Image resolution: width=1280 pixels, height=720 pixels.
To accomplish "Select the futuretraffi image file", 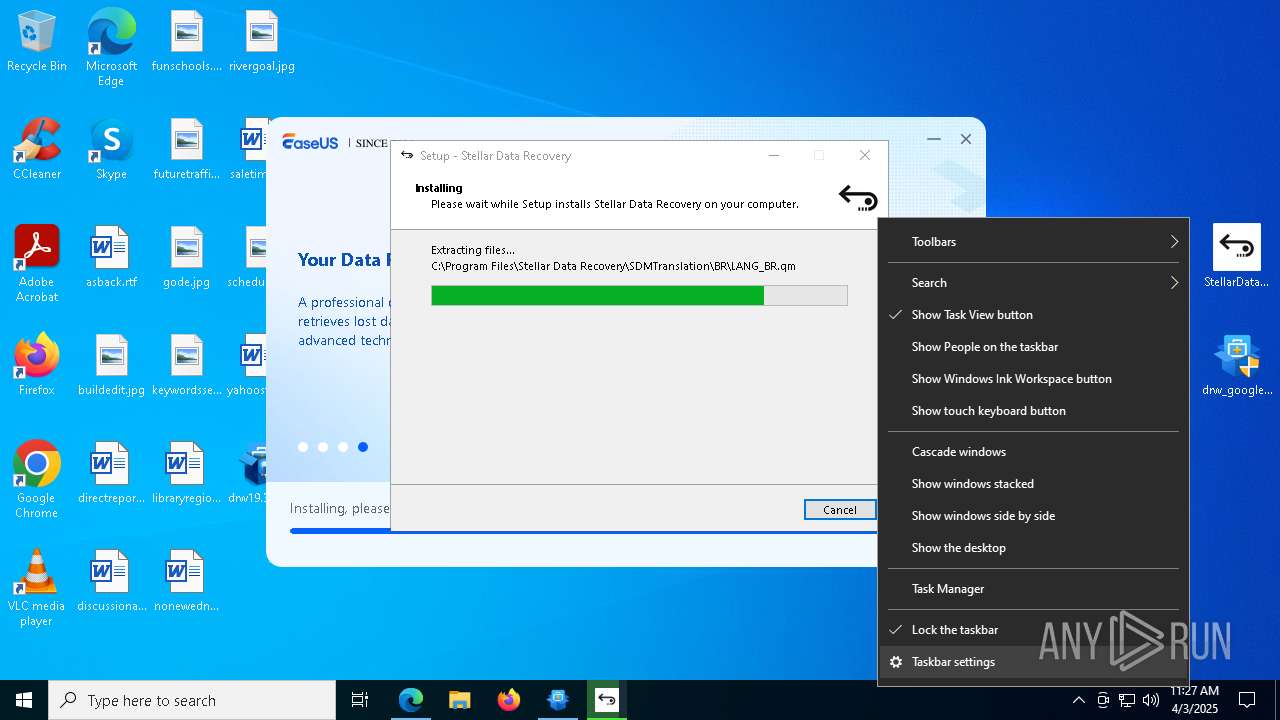I will coord(186,150).
